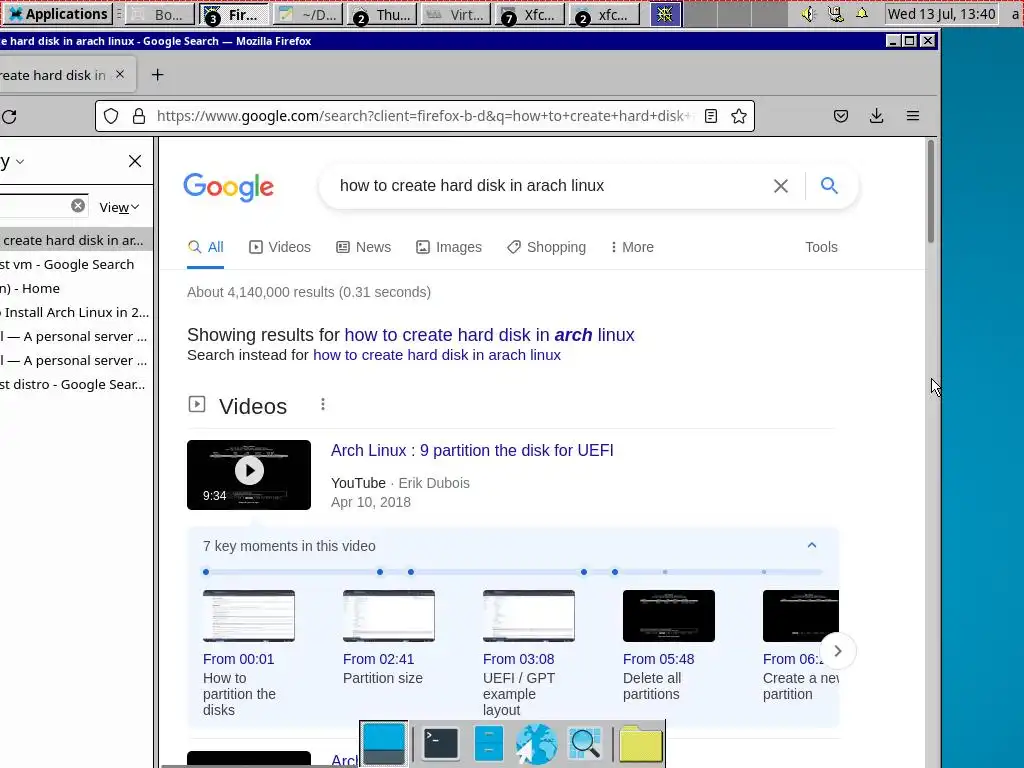Viewport: 1024px width, 768px height.
Task: Click the Firefox URL address field
Action: [x=424, y=116]
